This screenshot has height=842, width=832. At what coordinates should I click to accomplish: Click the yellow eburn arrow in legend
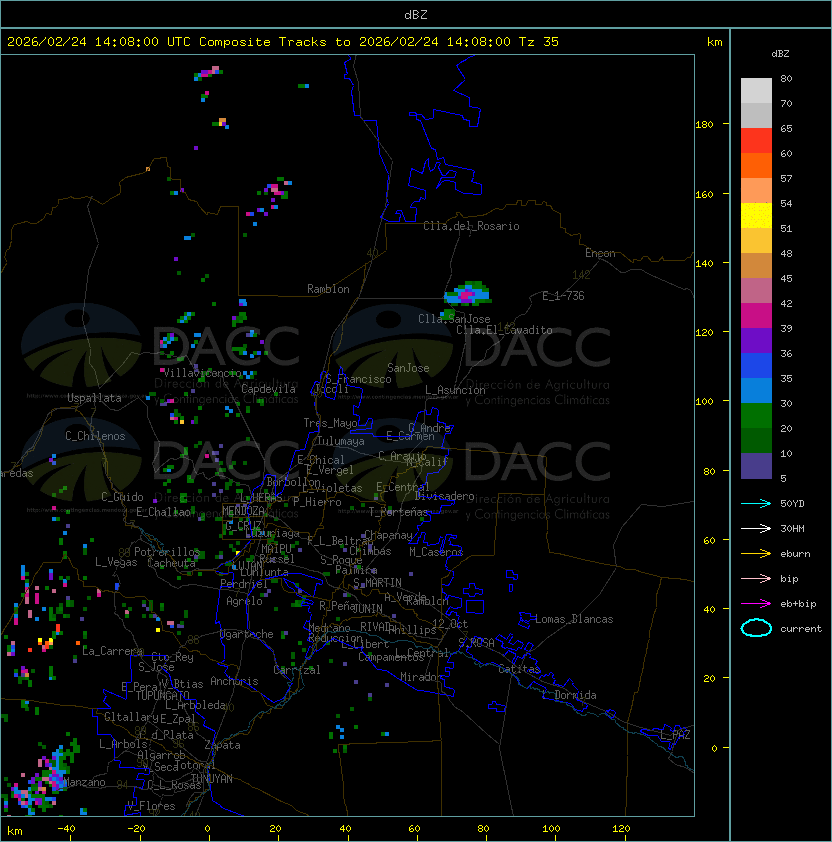click(756, 554)
